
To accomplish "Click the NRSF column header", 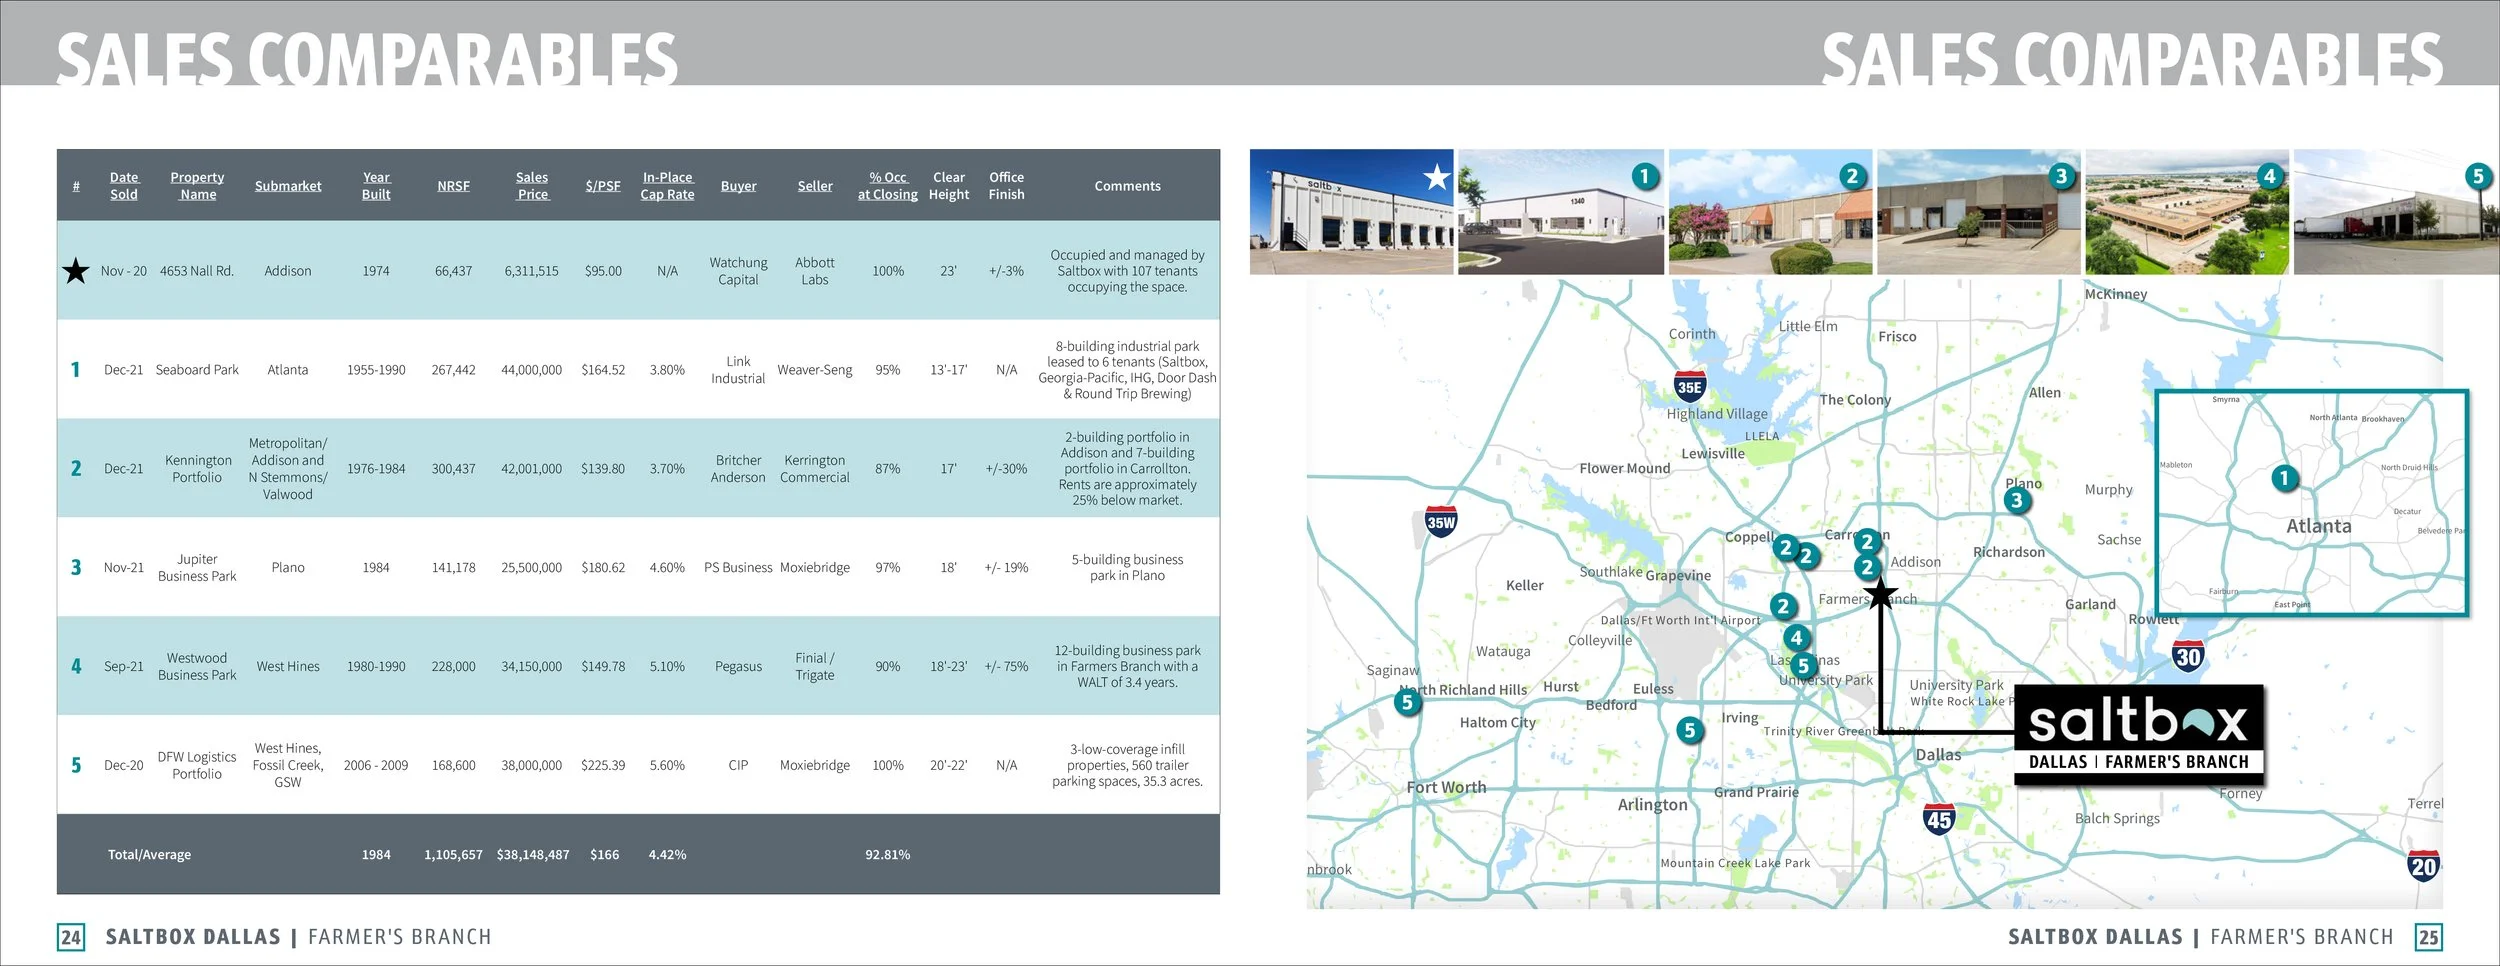I will click(x=453, y=186).
